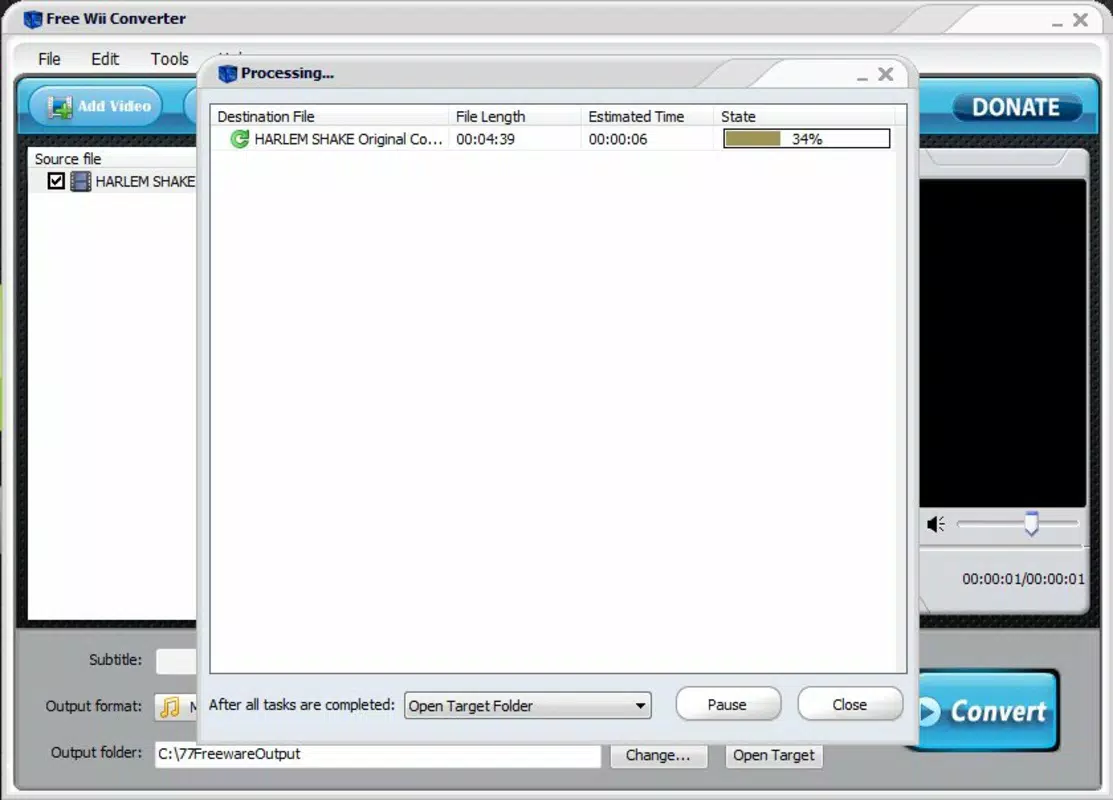This screenshot has height=800, width=1113.
Task: Click the Change... output folder button
Action: tap(658, 755)
